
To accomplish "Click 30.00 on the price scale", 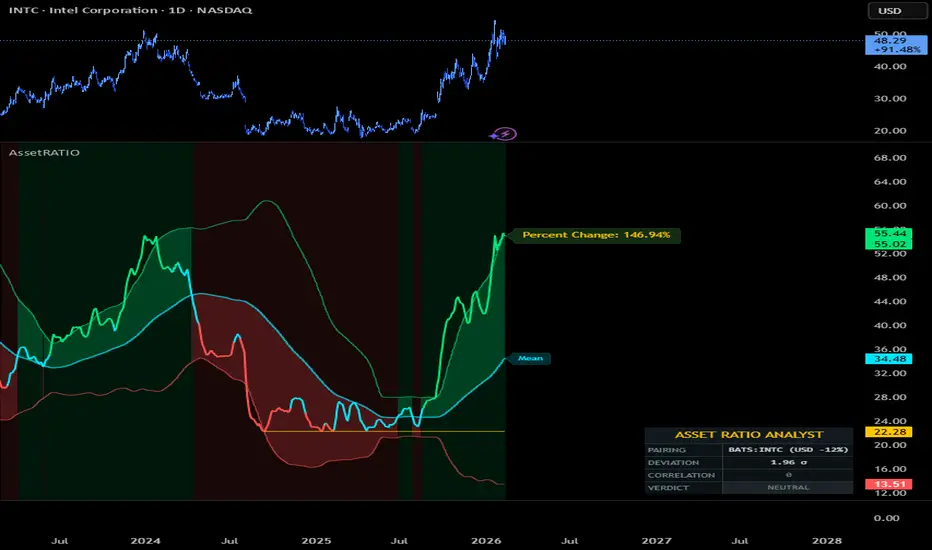I will pos(890,99).
